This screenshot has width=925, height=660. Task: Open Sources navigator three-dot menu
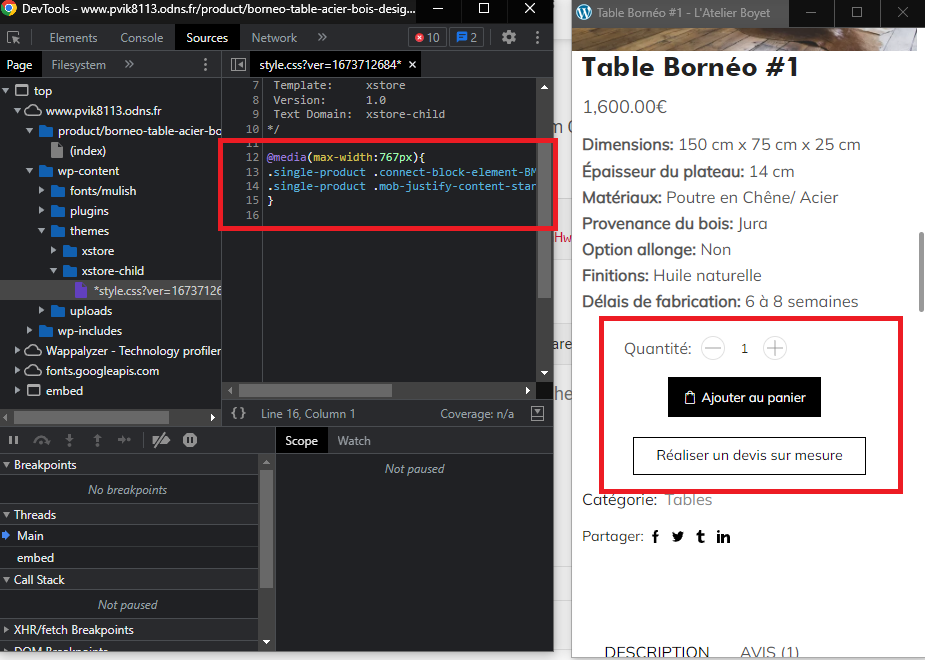(205, 64)
